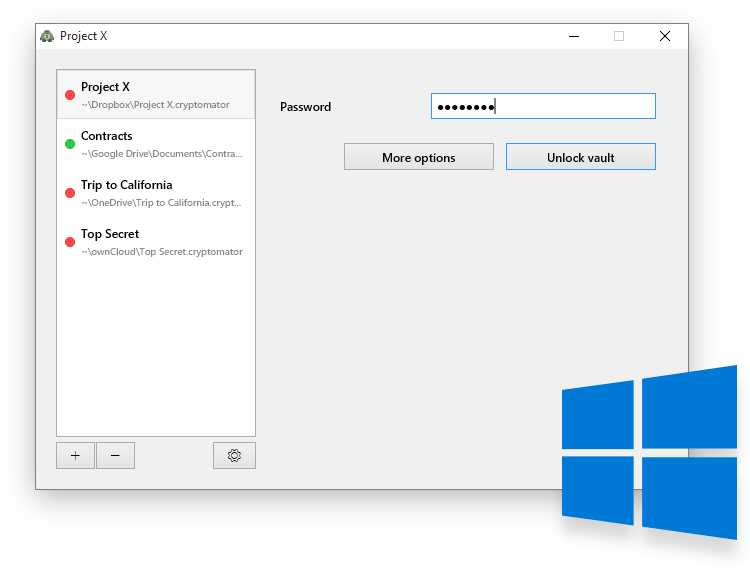Maximize the Project X window
The width and height of the screenshot is (750, 572).
(619, 36)
